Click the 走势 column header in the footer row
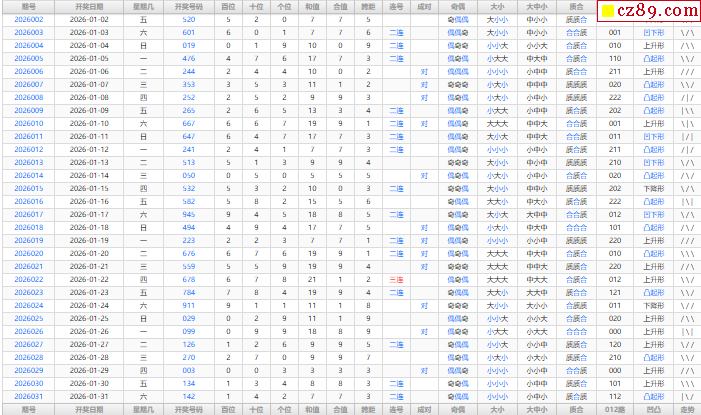The height and width of the screenshot is (415, 701). tap(687, 409)
